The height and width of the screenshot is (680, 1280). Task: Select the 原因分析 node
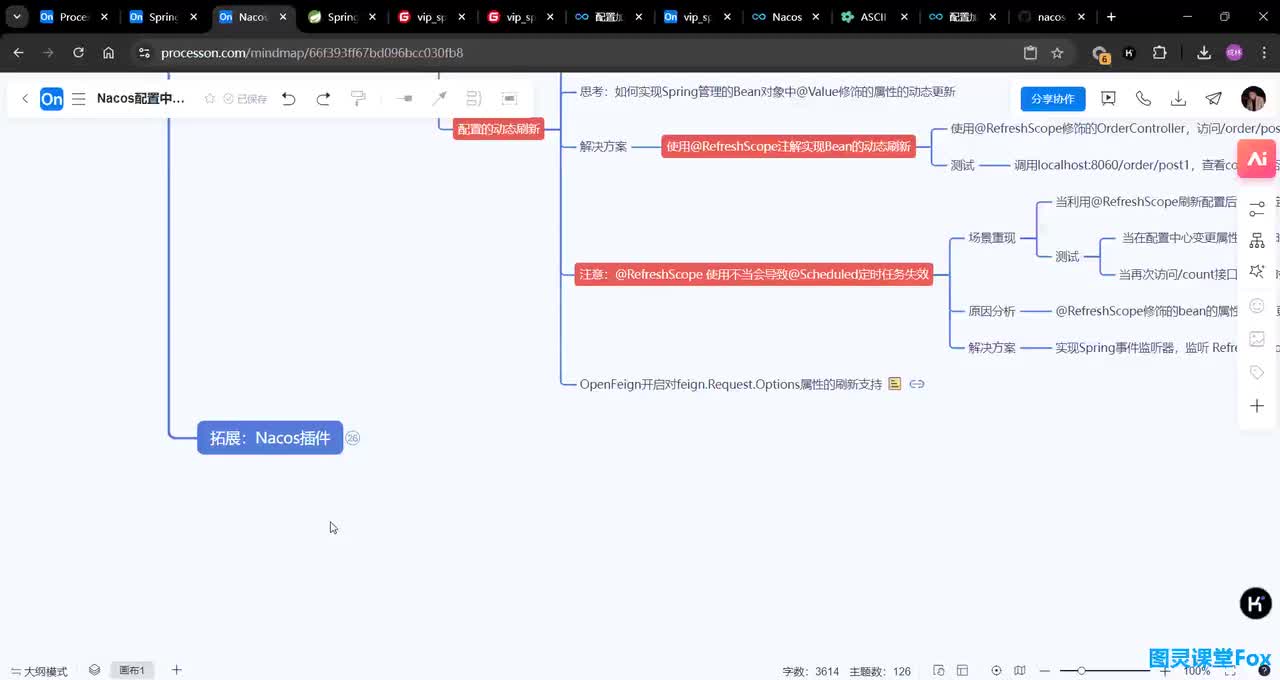click(991, 311)
